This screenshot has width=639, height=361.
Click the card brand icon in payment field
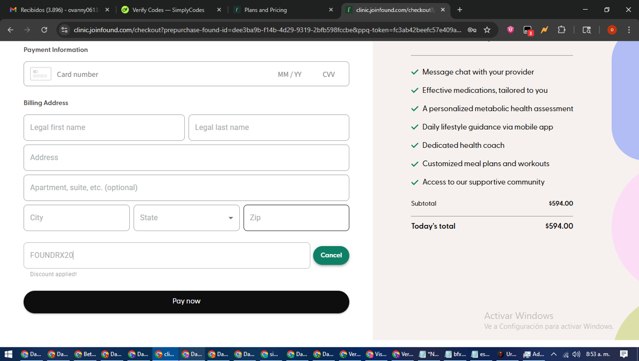(x=40, y=74)
